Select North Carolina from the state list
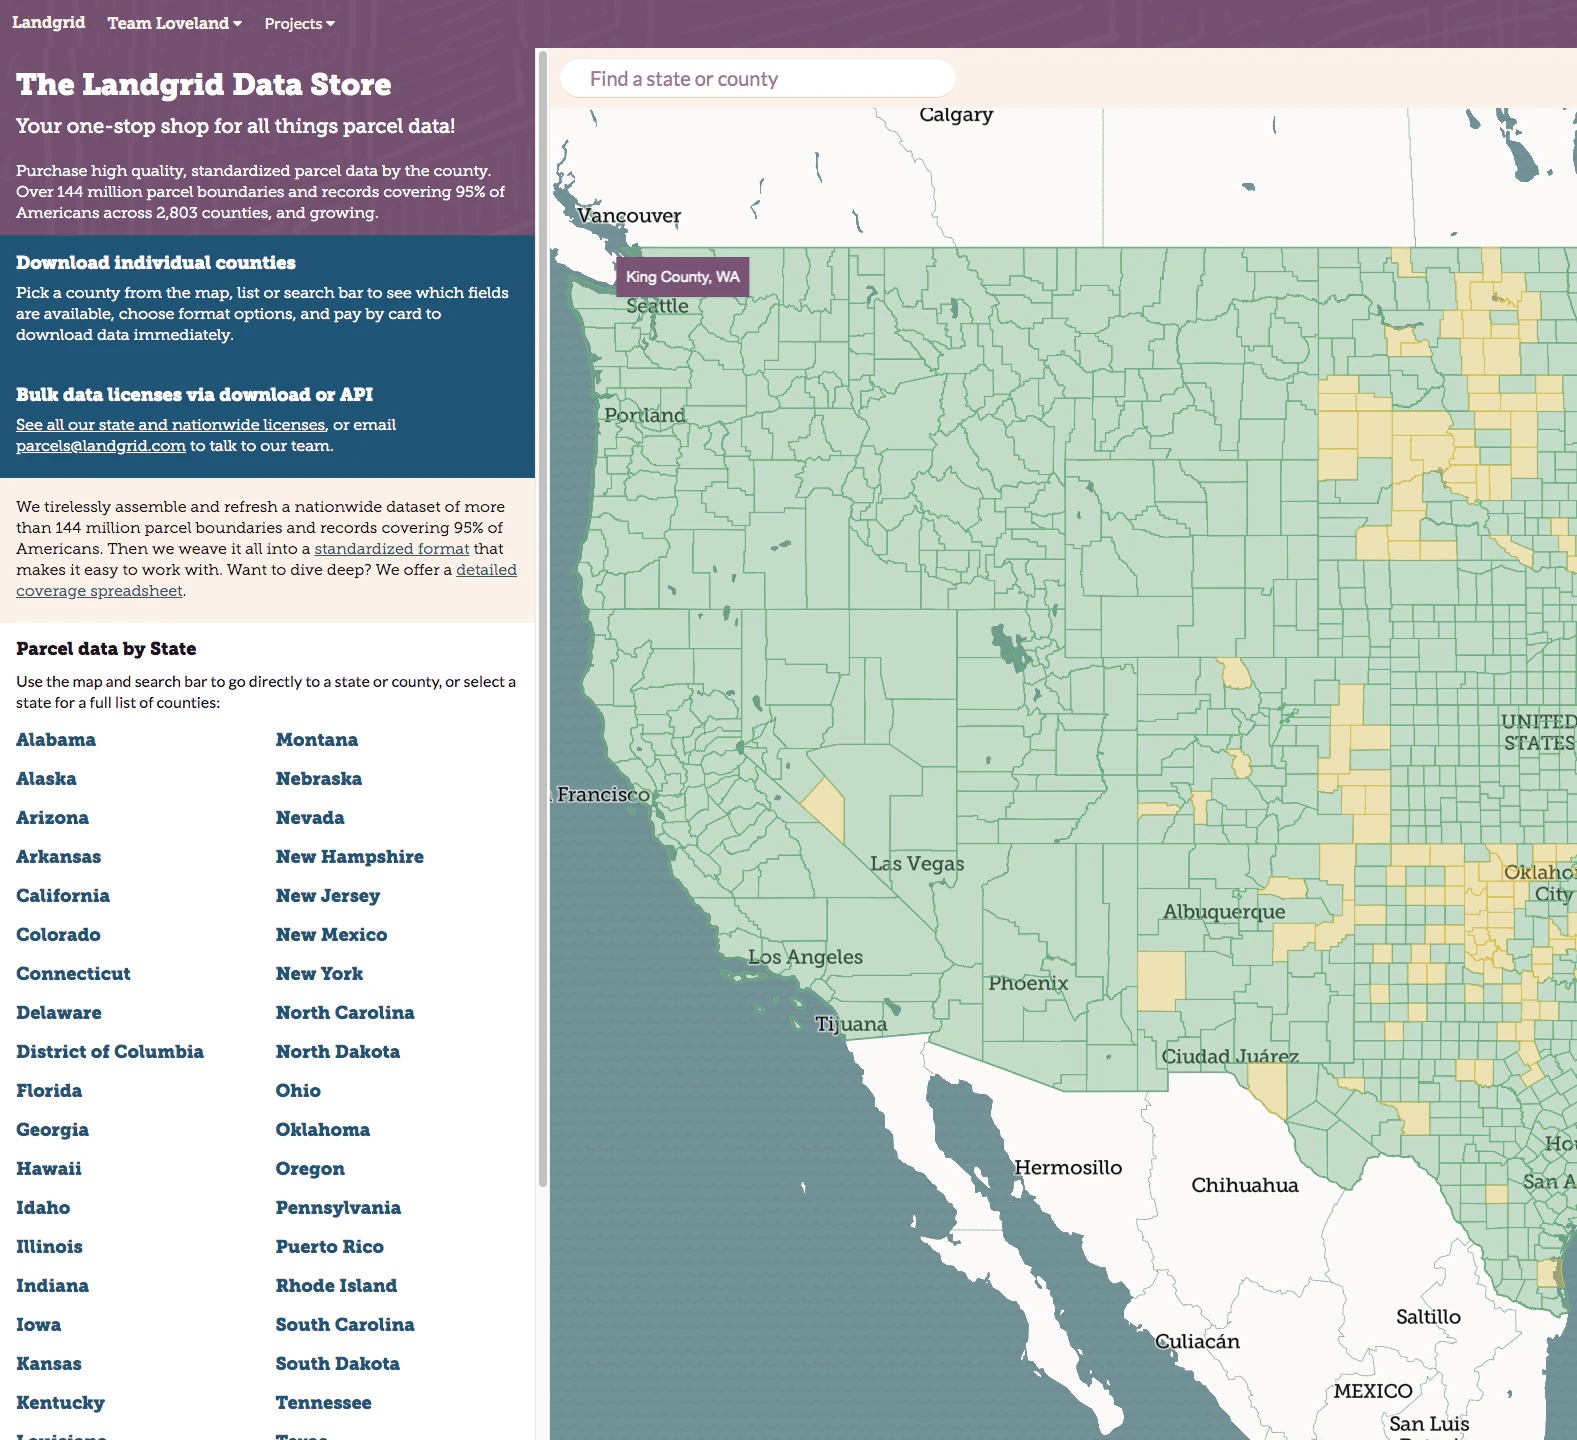Image resolution: width=1577 pixels, height=1440 pixels. pos(345,1013)
